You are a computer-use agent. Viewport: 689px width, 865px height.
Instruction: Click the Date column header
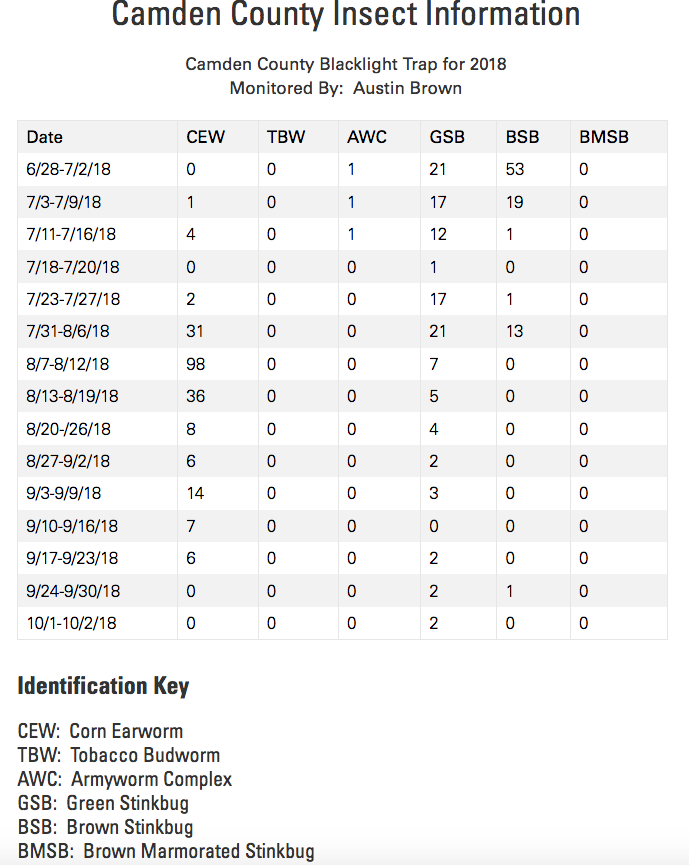tap(45, 137)
